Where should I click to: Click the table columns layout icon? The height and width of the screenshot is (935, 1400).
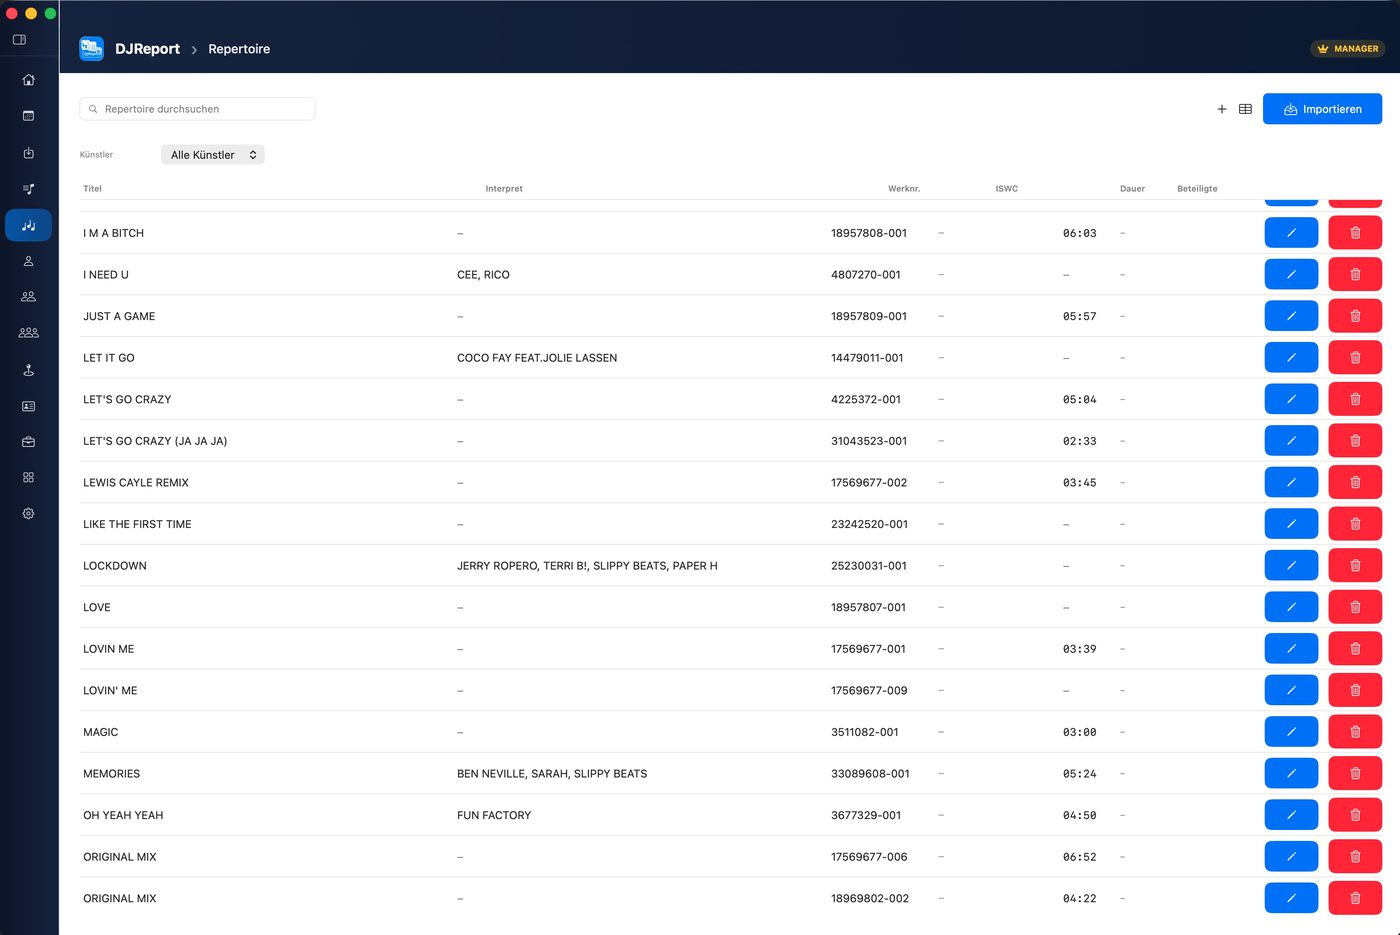[1245, 109]
